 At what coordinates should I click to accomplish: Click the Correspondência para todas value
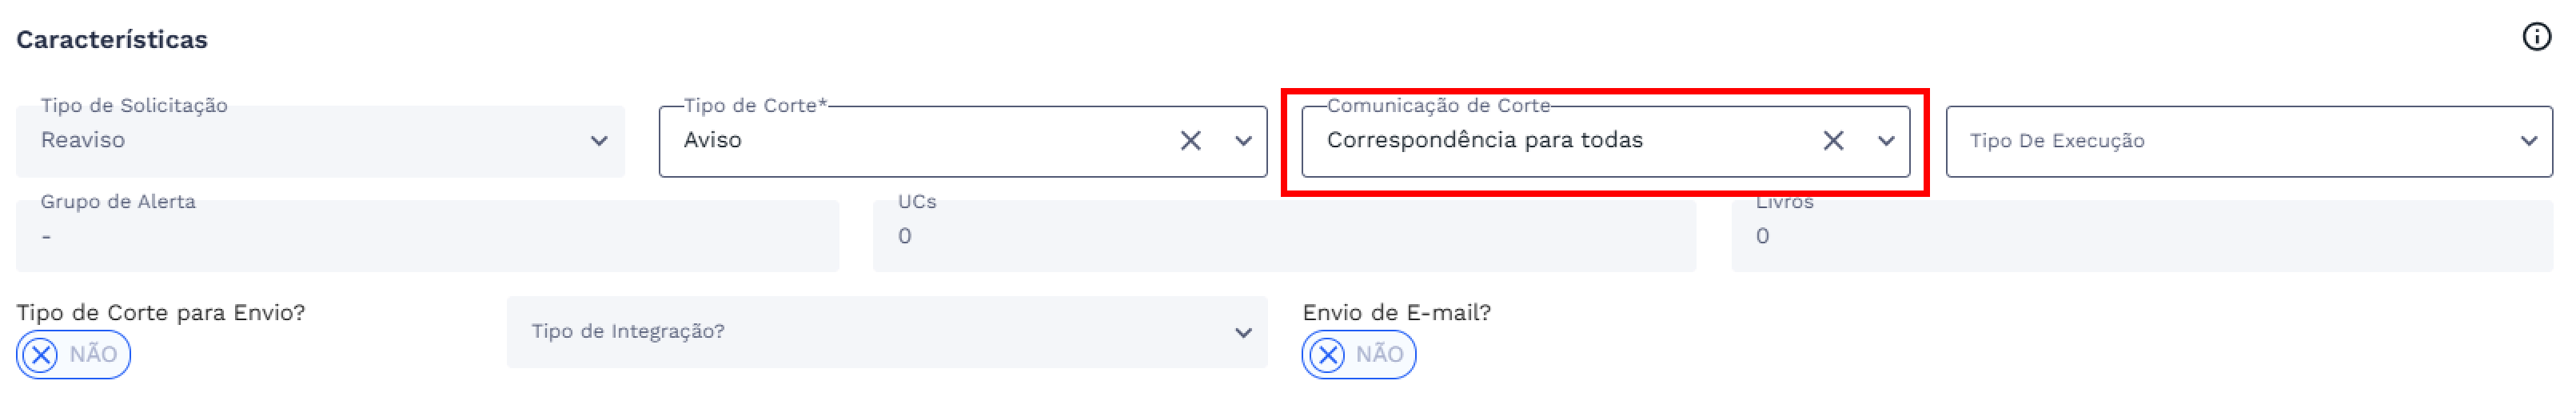tap(1484, 141)
